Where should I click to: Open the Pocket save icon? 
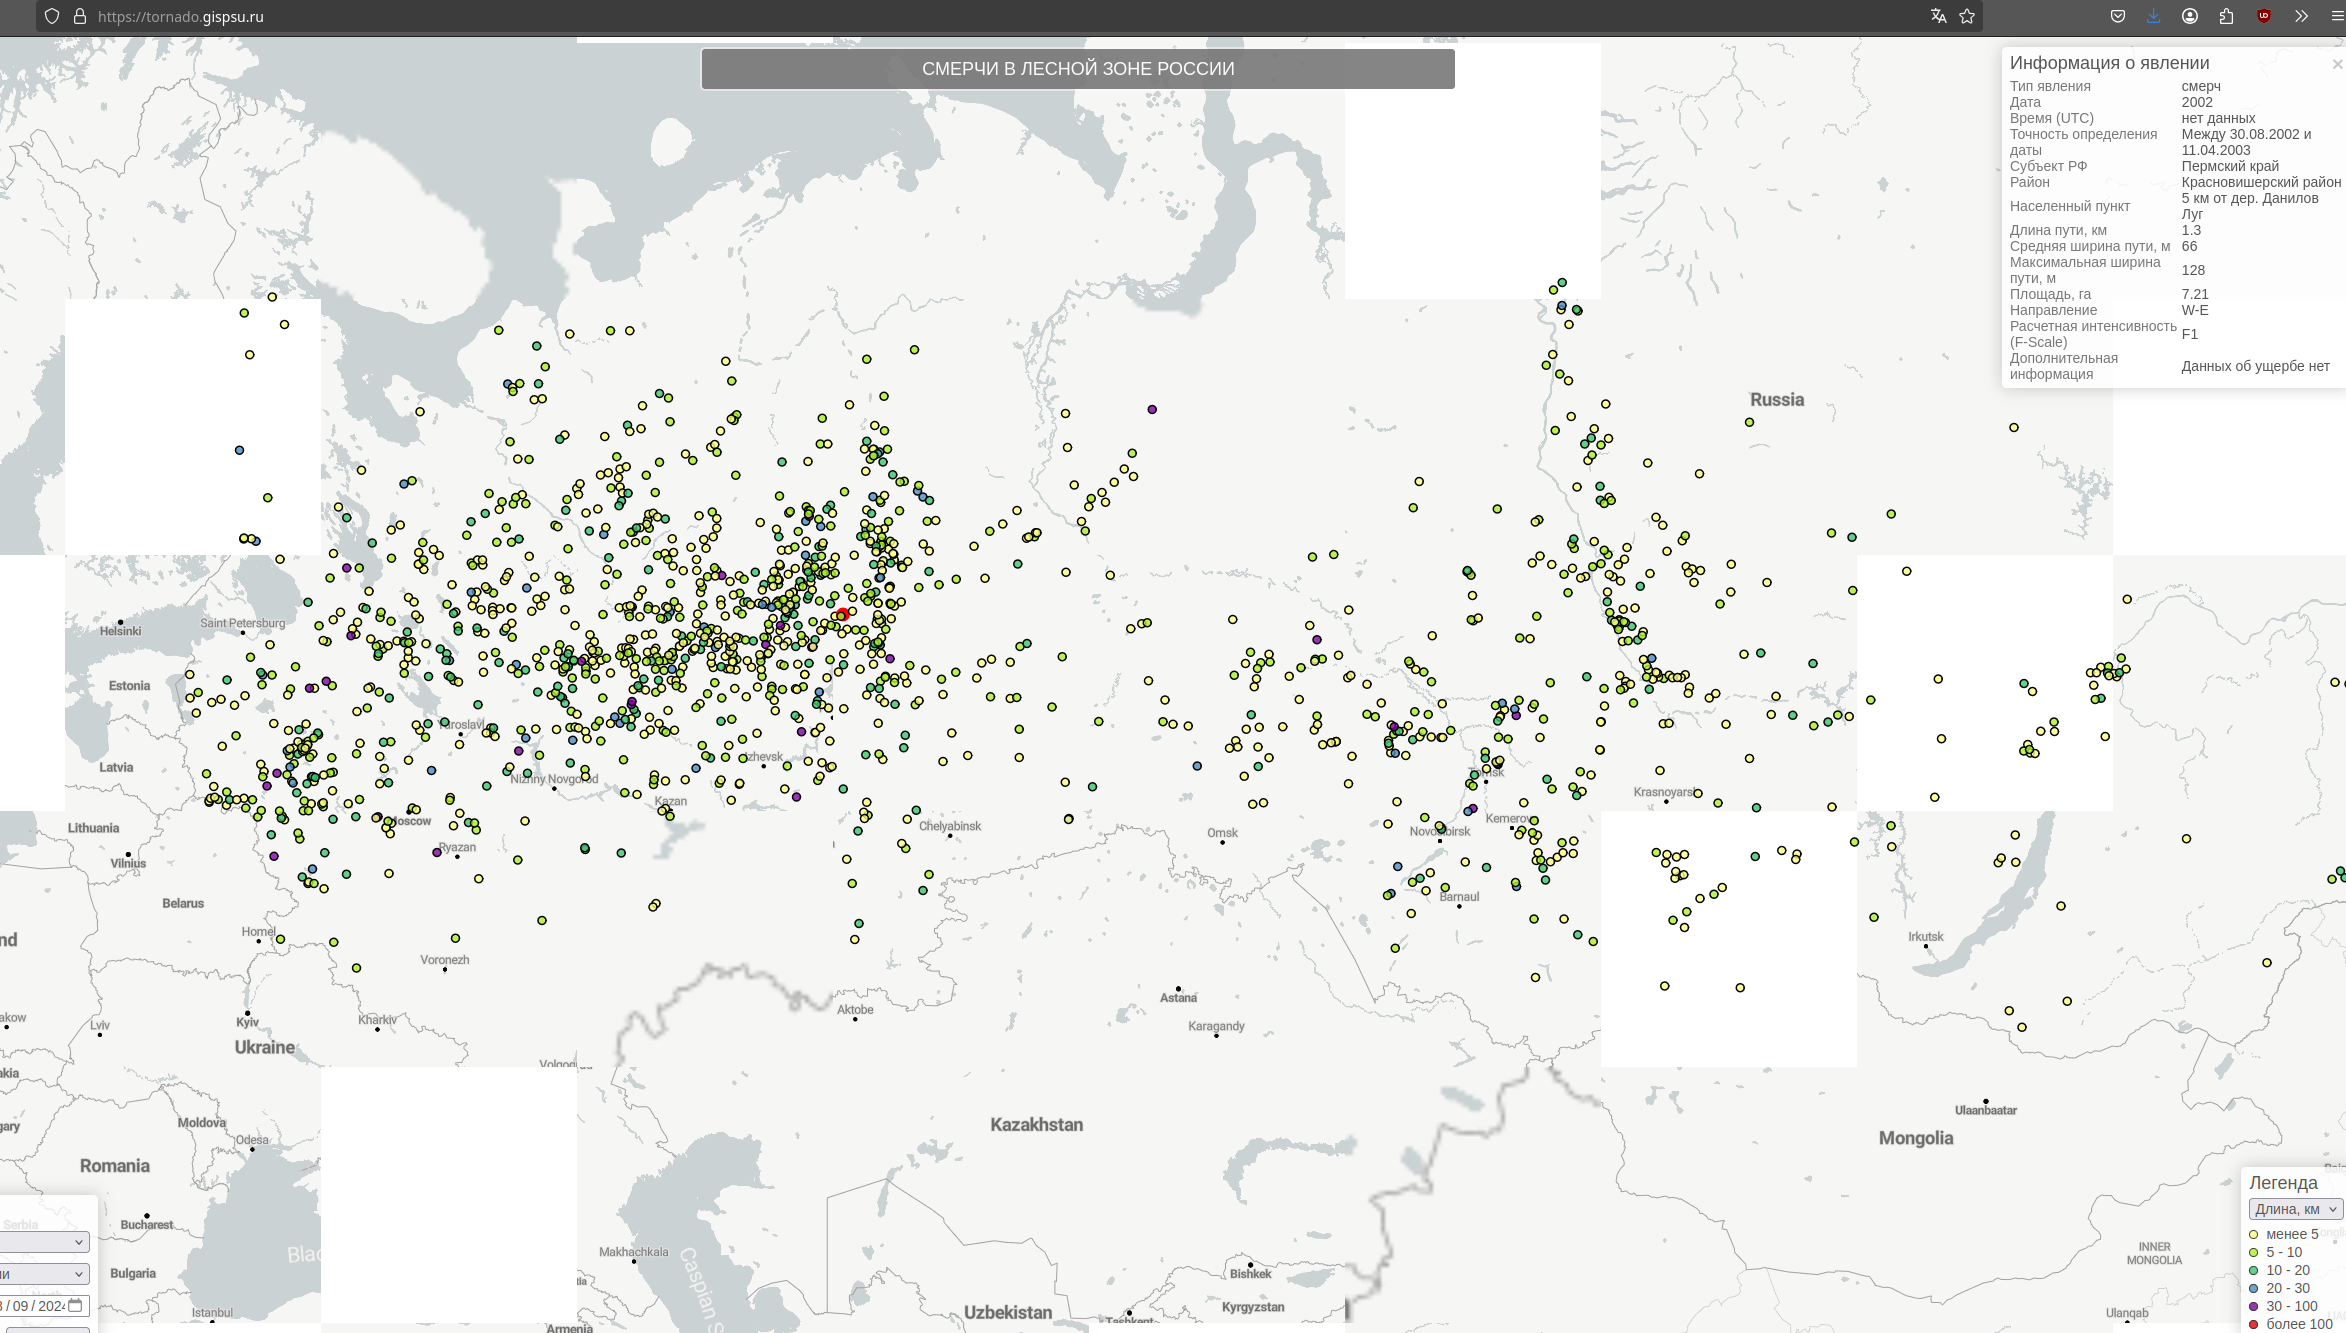click(2118, 16)
